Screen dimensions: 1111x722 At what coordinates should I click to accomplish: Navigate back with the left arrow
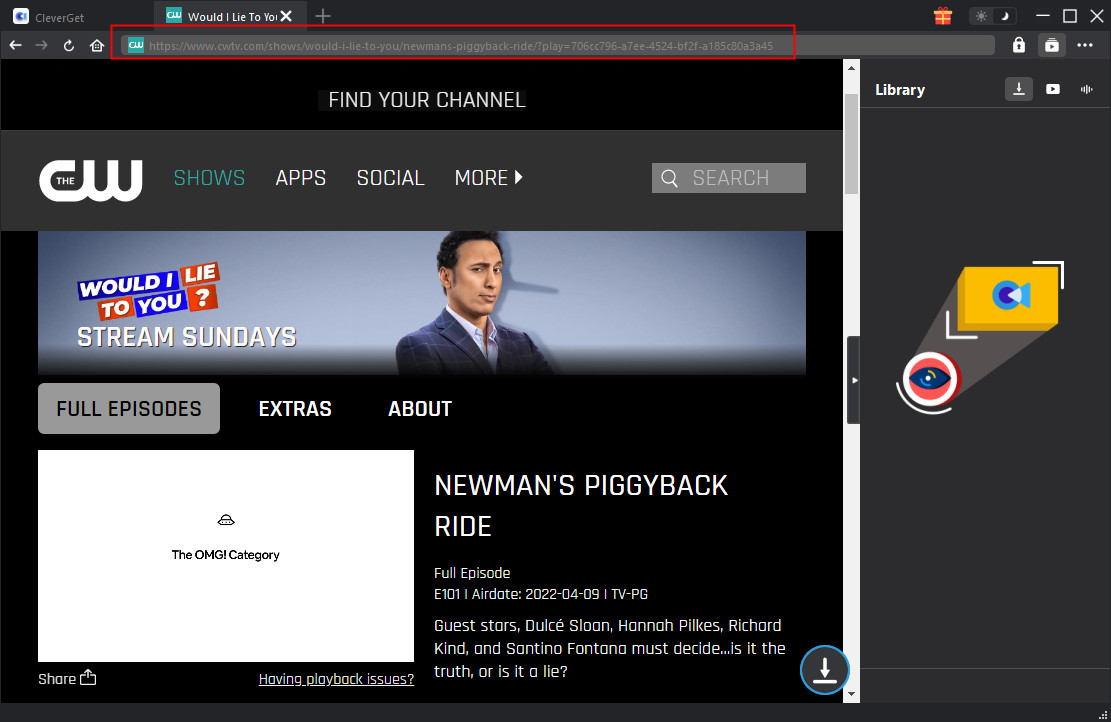[x=15, y=45]
